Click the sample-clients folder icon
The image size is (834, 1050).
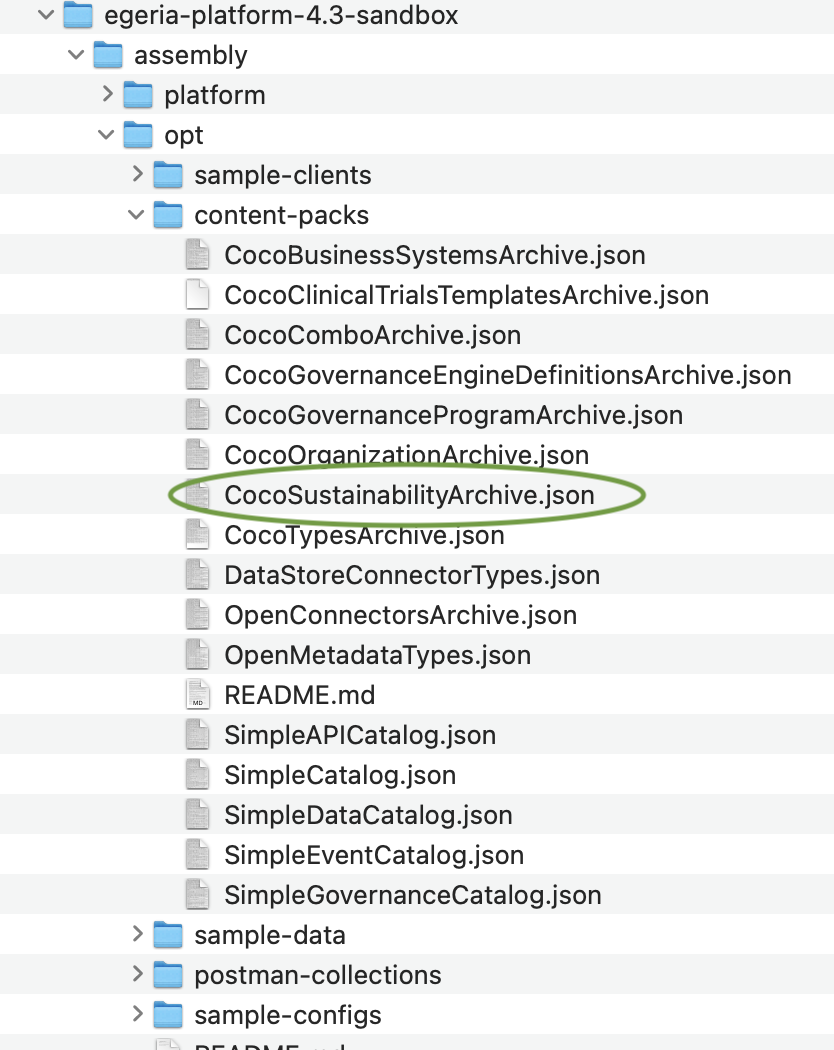(x=168, y=175)
